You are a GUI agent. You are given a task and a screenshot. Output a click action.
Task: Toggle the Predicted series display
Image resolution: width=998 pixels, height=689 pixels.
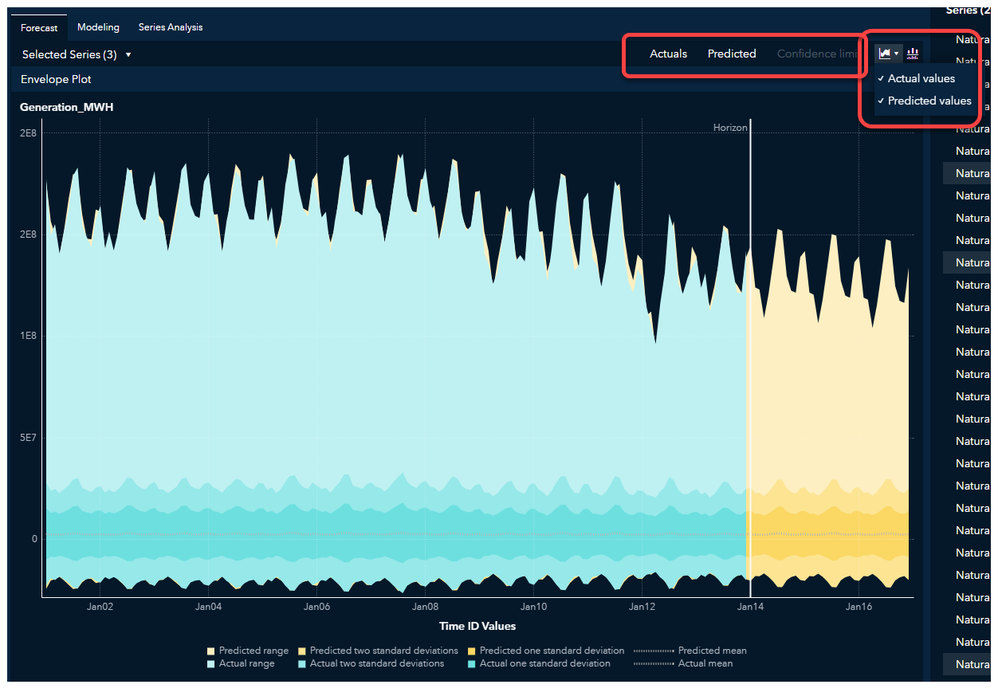coord(732,54)
